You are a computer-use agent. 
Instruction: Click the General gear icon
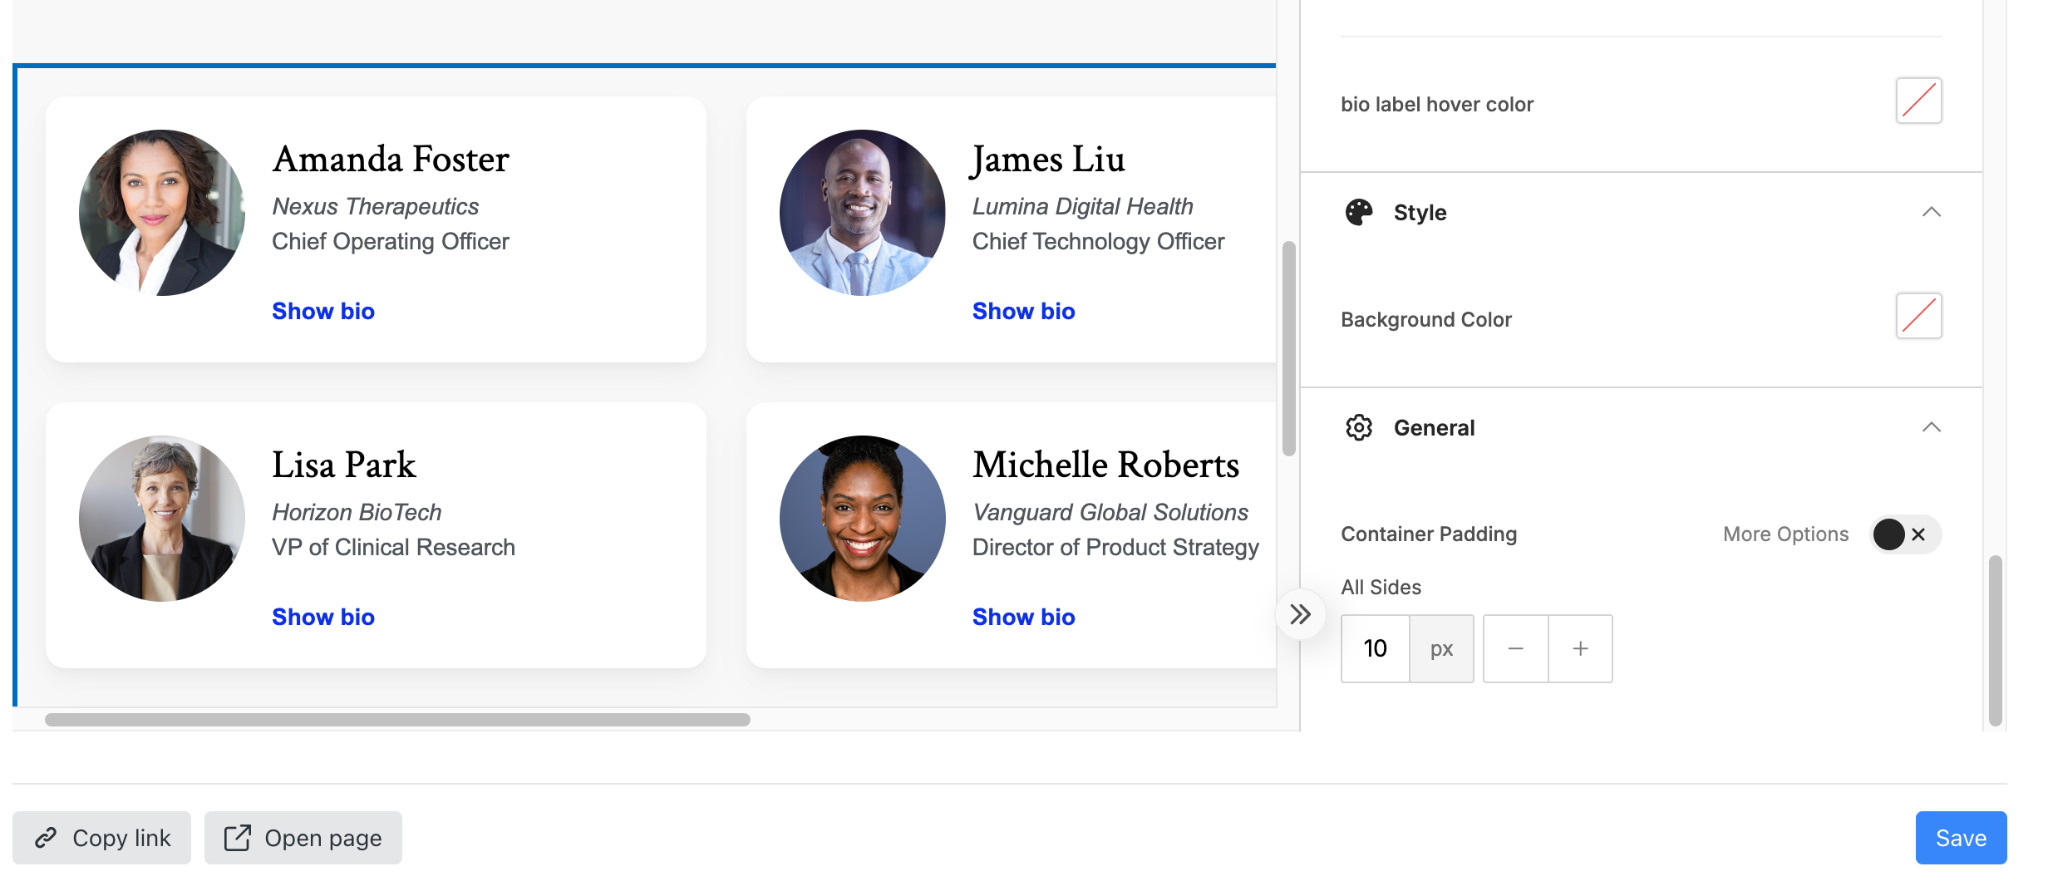click(1359, 428)
